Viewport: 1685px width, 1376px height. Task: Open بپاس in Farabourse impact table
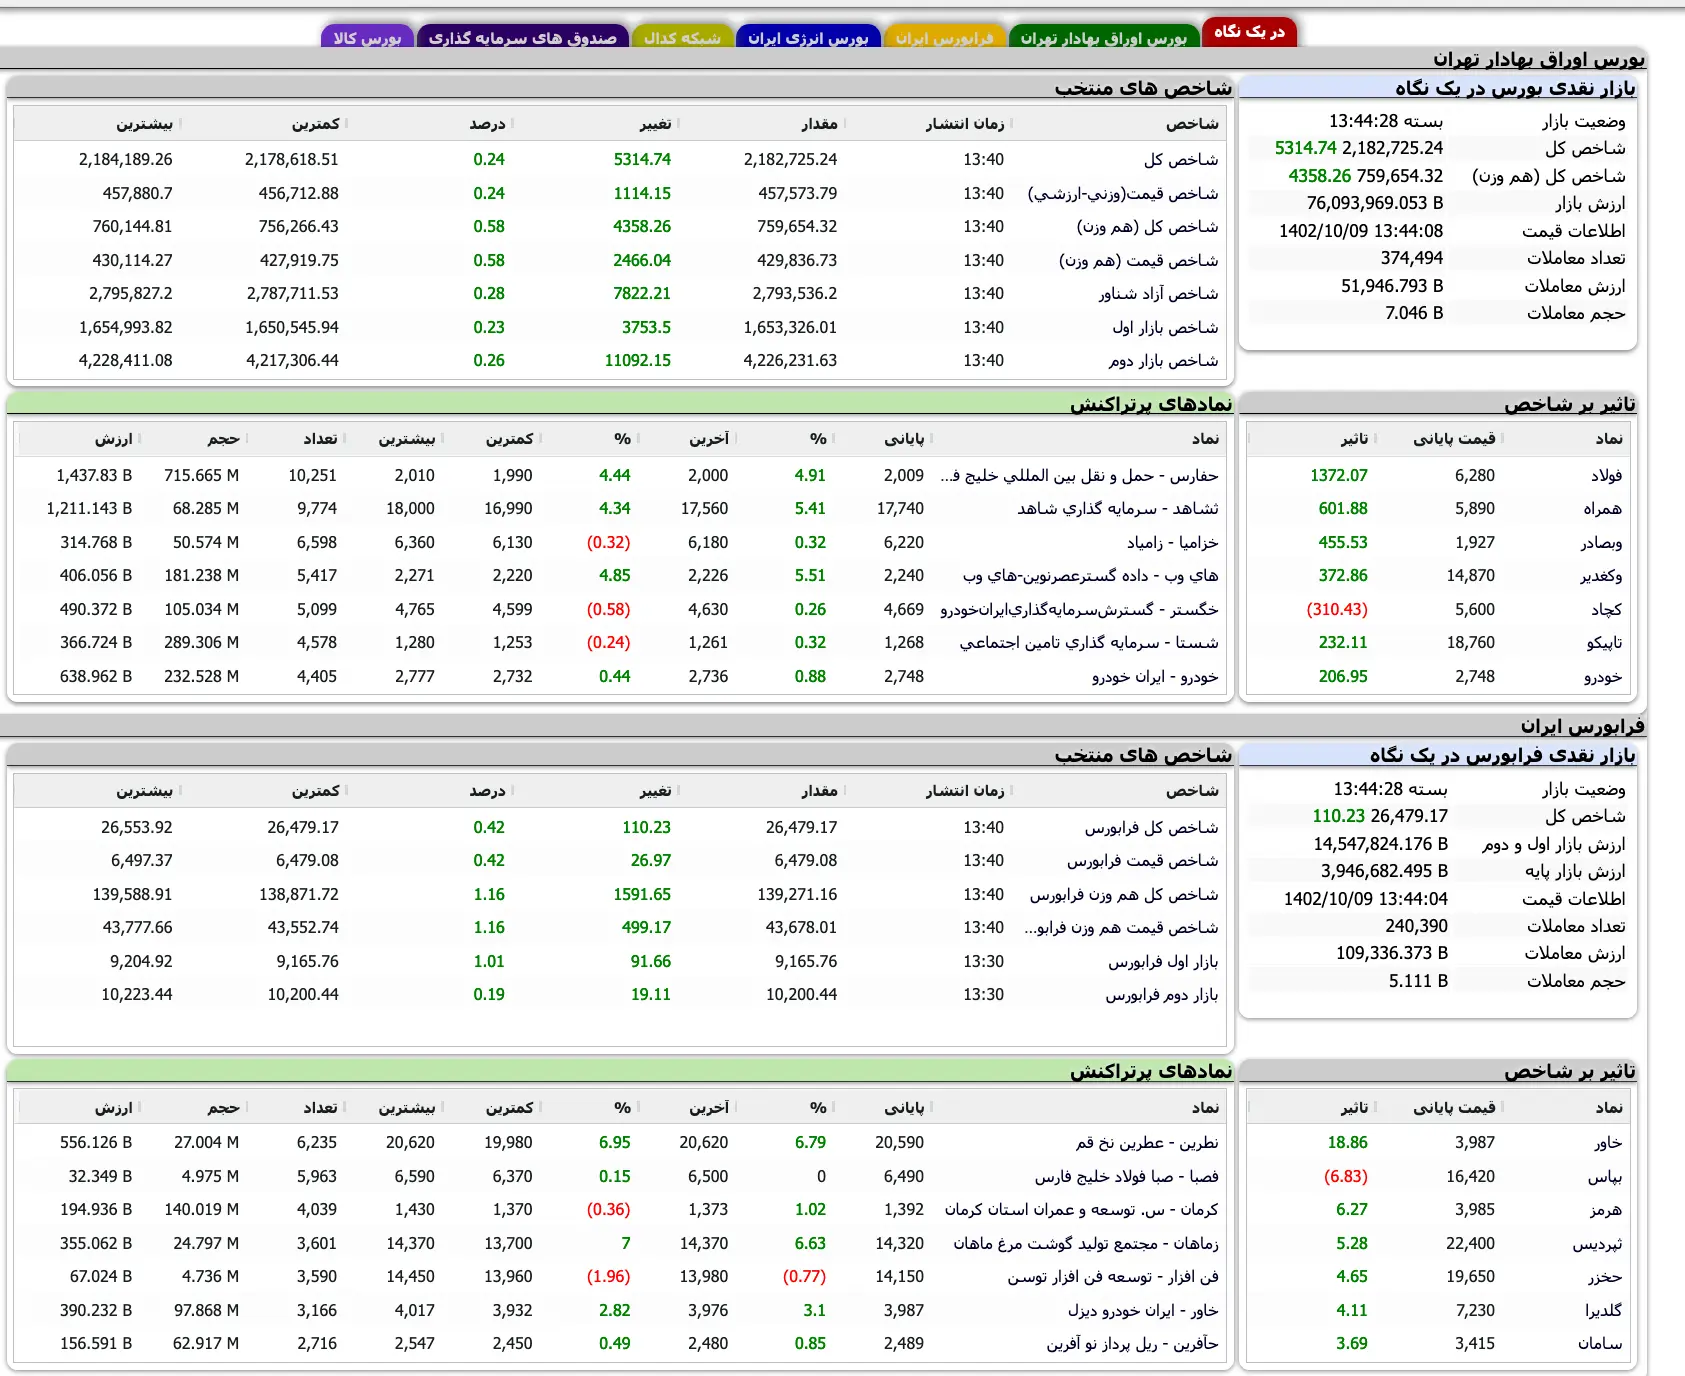(x=1605, y=1177)
